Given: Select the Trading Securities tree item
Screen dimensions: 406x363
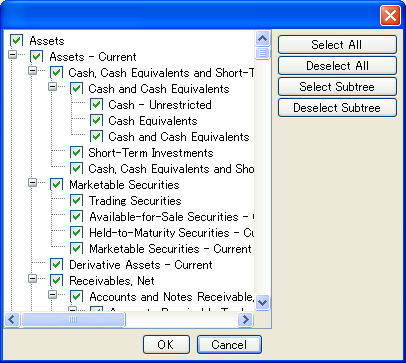Looking at the screenshot, I should coord(135,201).
